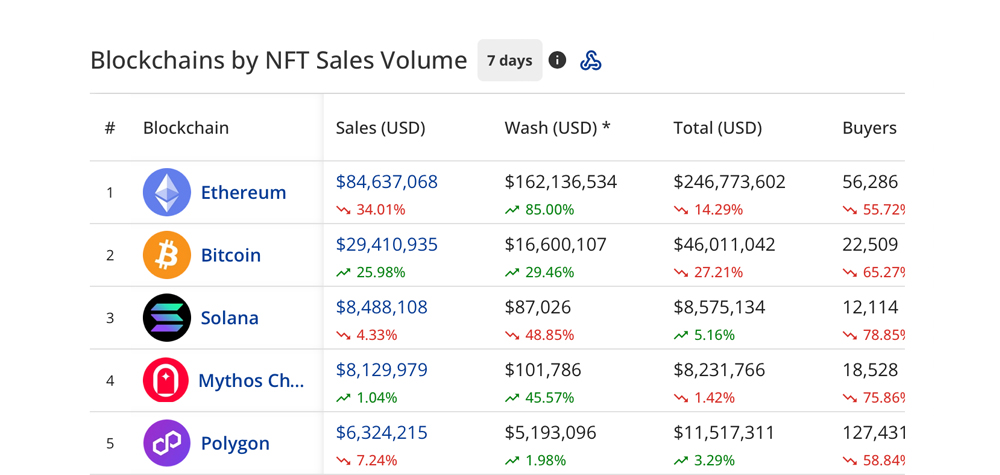Image resolution: width=1000 pixels, height=475 pixels.
Task: Click Polygon total value $11,517,311
Action: [724, 433]
